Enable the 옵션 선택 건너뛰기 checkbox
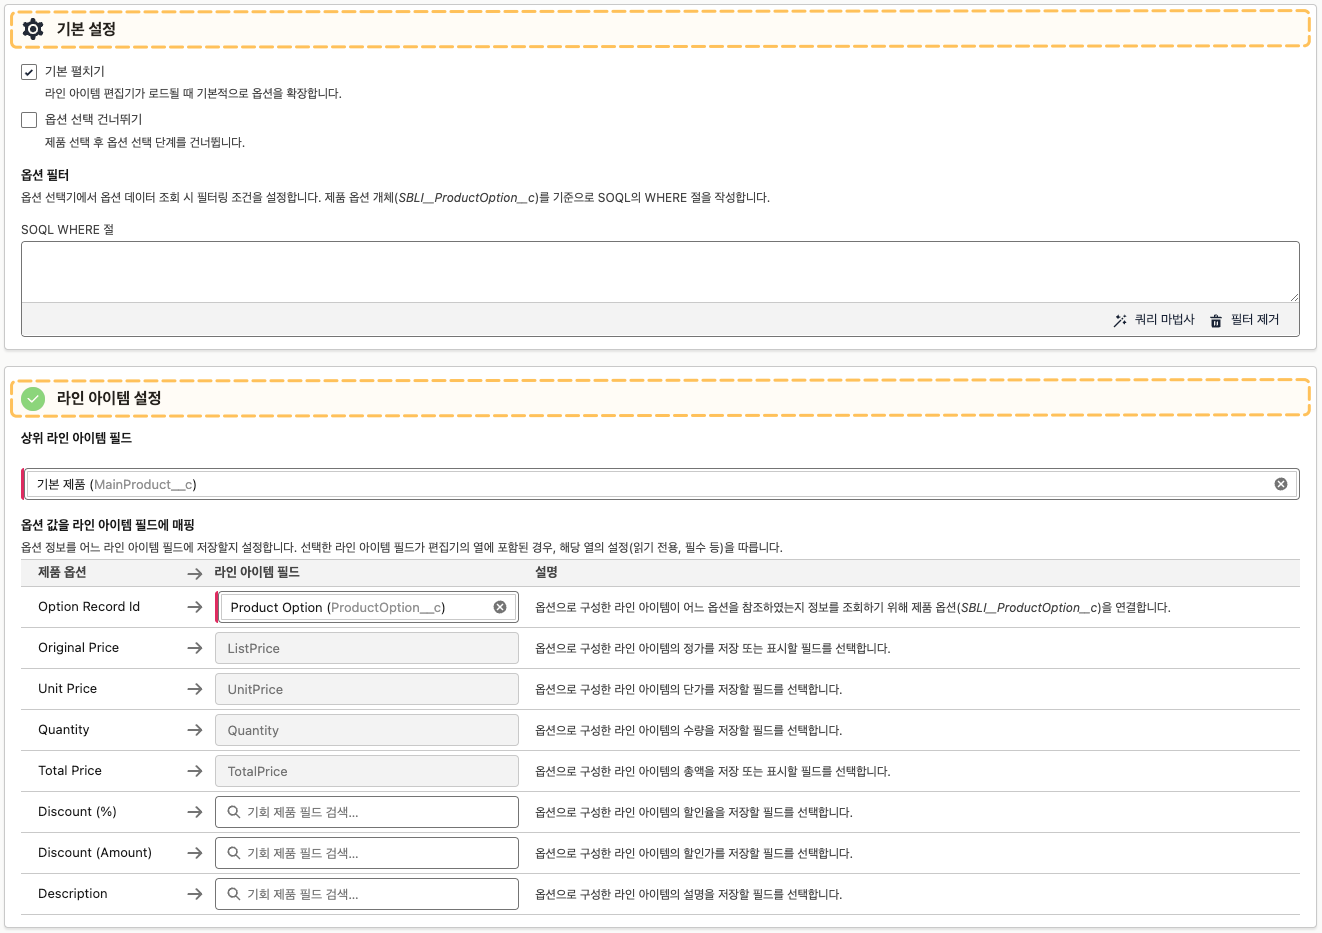This screenshot has width=1322, height=933. pos(29,120)
